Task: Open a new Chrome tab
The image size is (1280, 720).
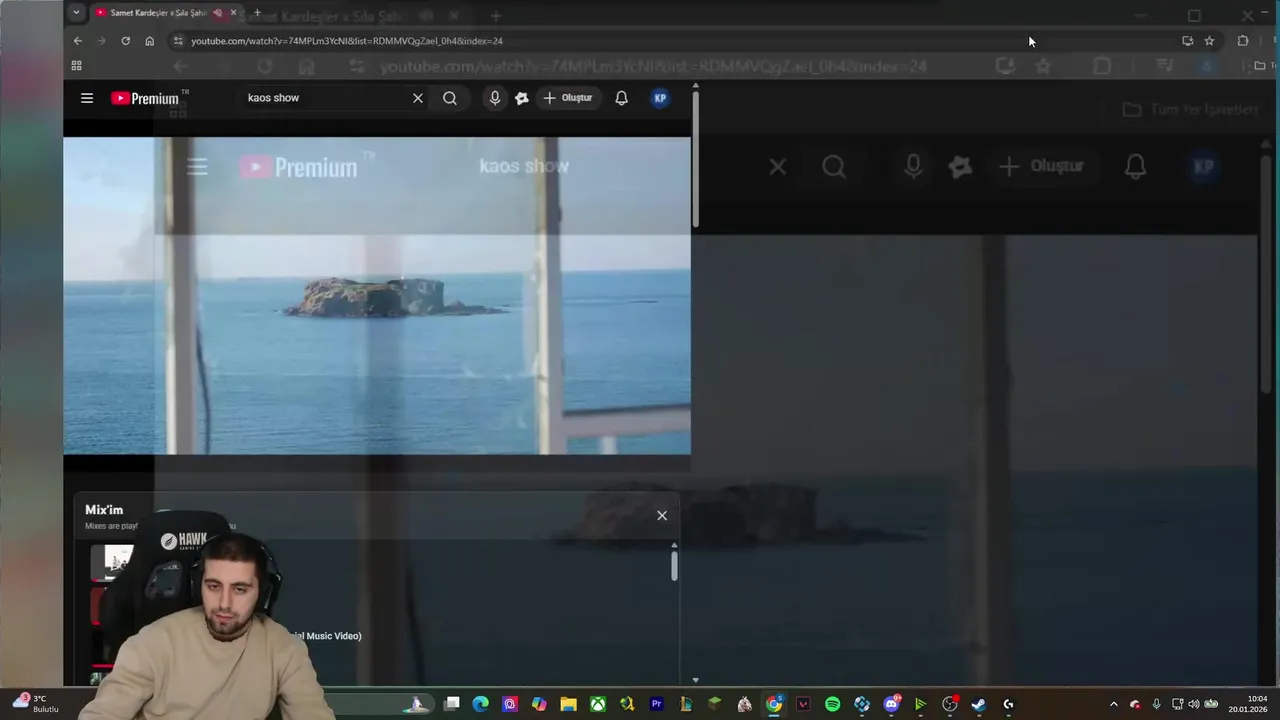Action: click(257, 13)
